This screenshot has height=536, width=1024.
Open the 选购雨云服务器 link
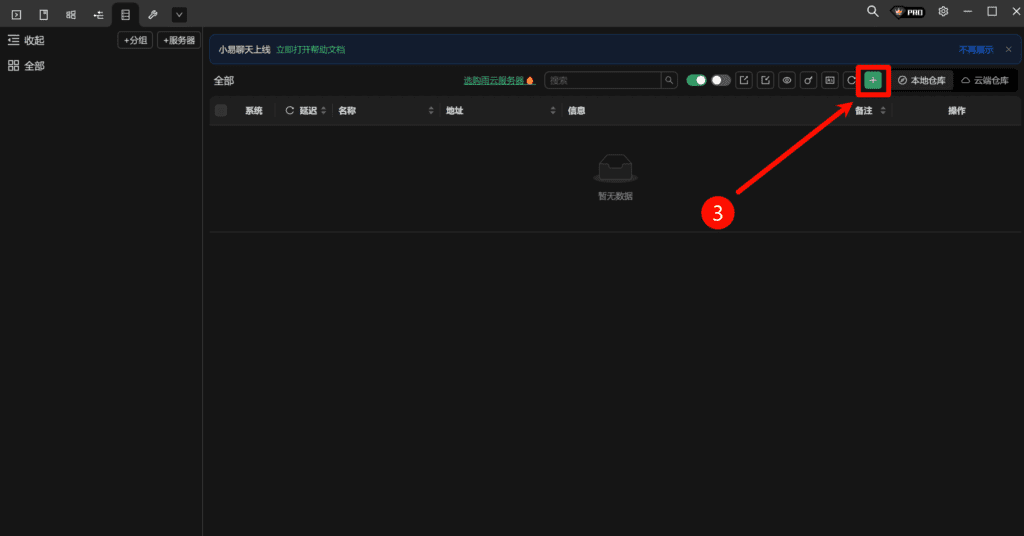pos(499,80)
